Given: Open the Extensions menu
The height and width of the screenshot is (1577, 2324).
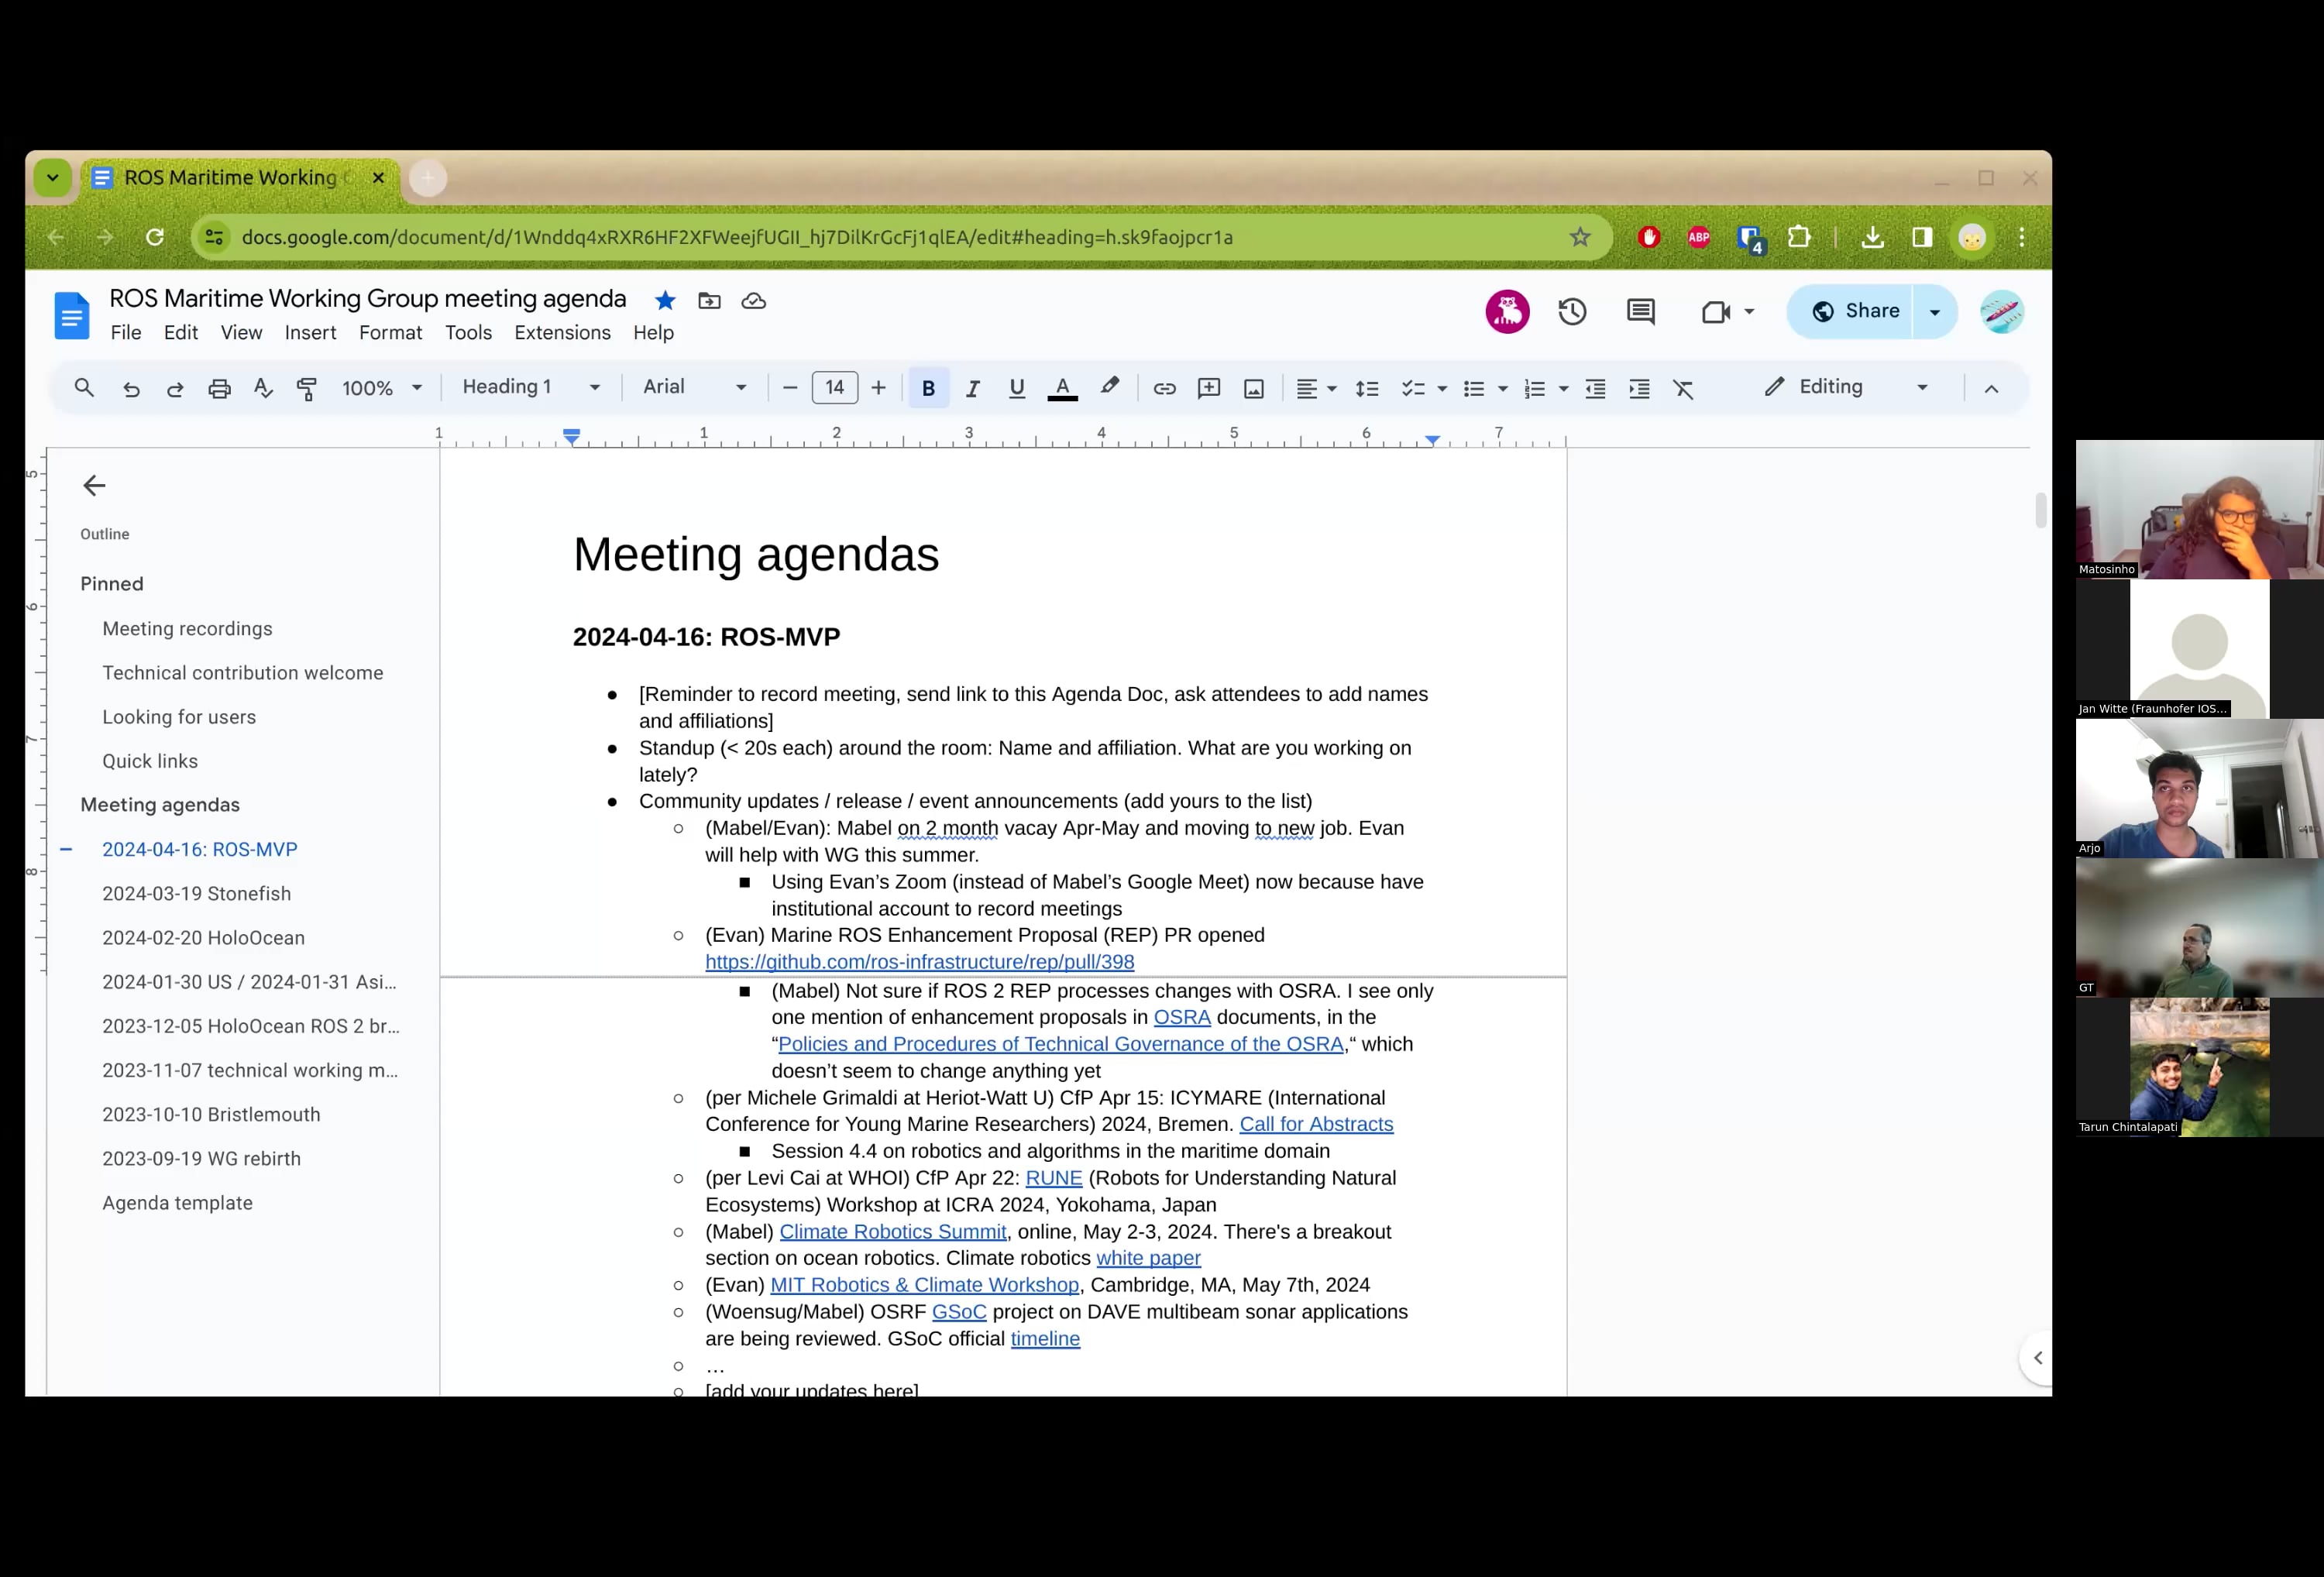Looking at the screenshot, I should (x=562, y=333).
